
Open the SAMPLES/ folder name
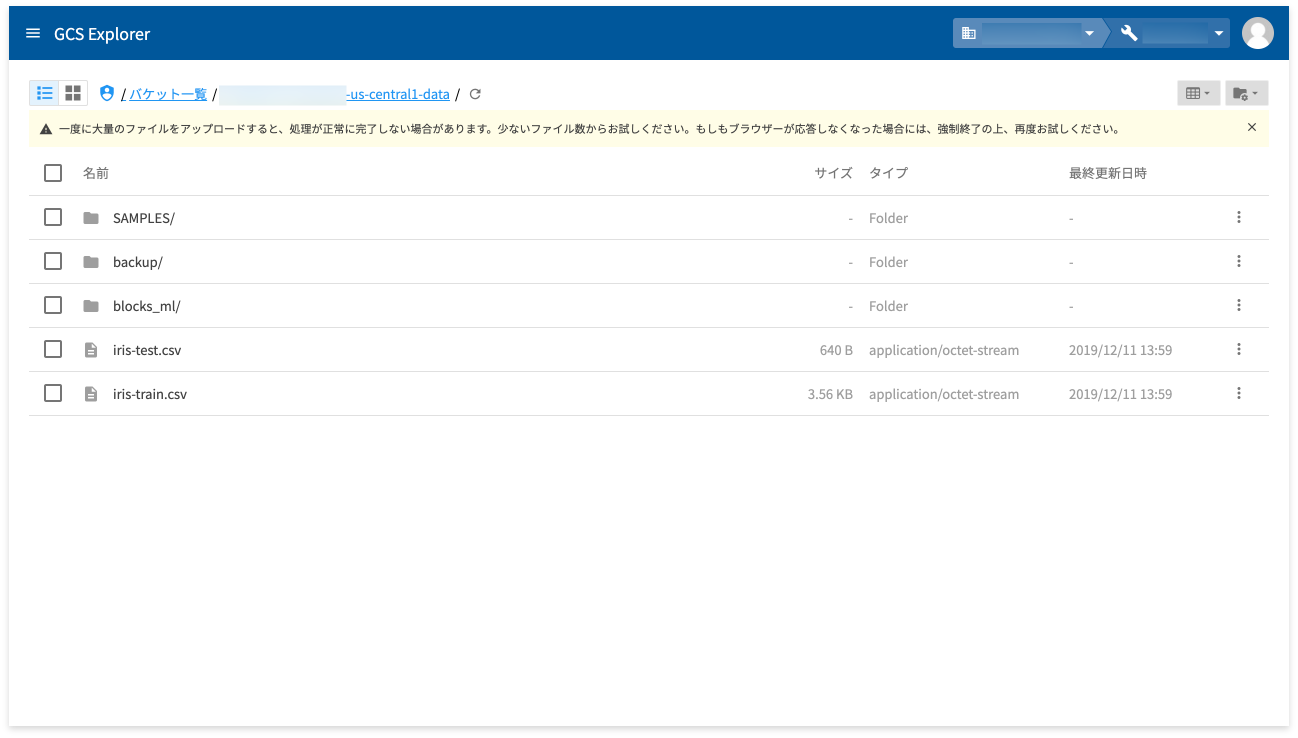(x=144, y=218)
